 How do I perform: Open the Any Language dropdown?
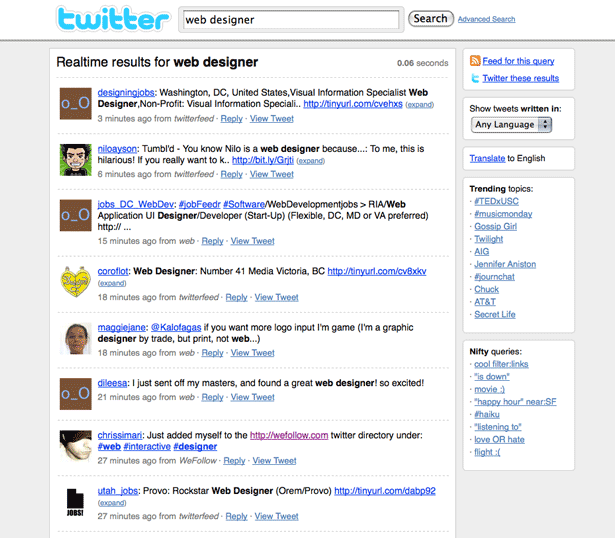coord(511,125)
